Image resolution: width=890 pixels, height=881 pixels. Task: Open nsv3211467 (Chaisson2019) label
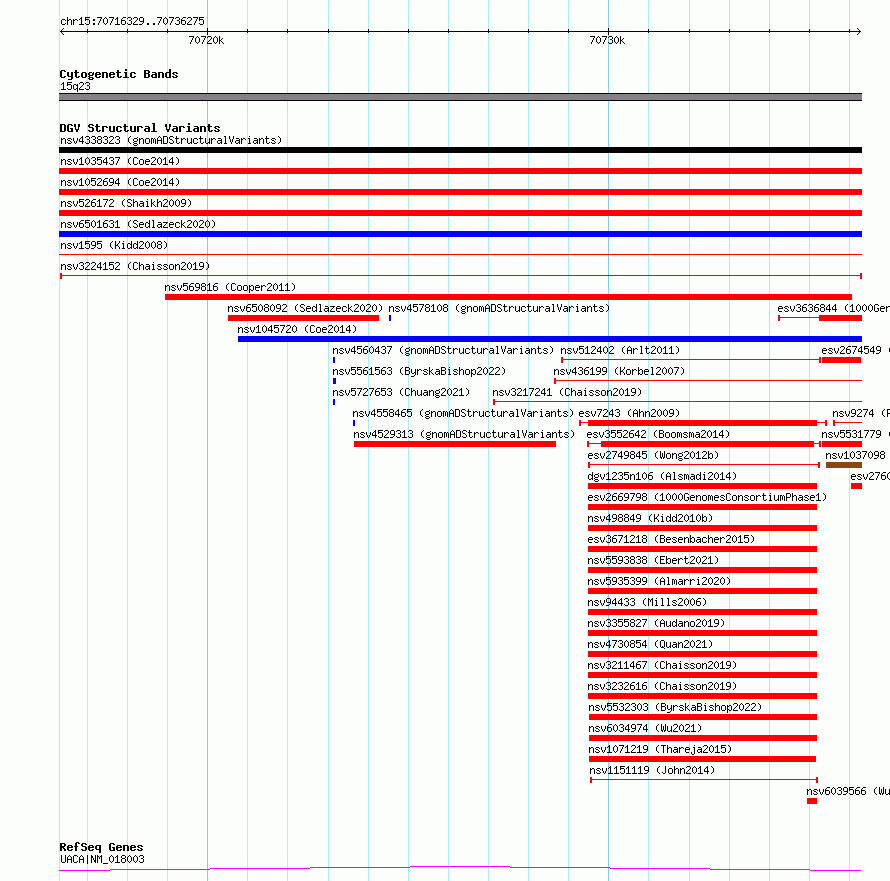662,665
